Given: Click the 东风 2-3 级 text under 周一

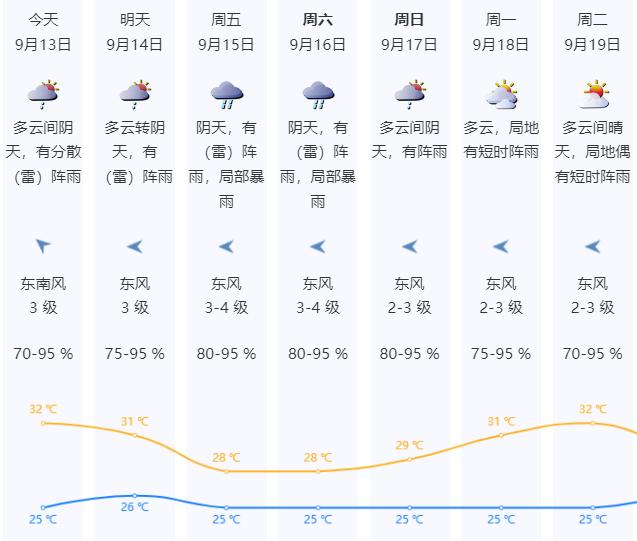Looking at the screenshot, I should click(501, 296).
